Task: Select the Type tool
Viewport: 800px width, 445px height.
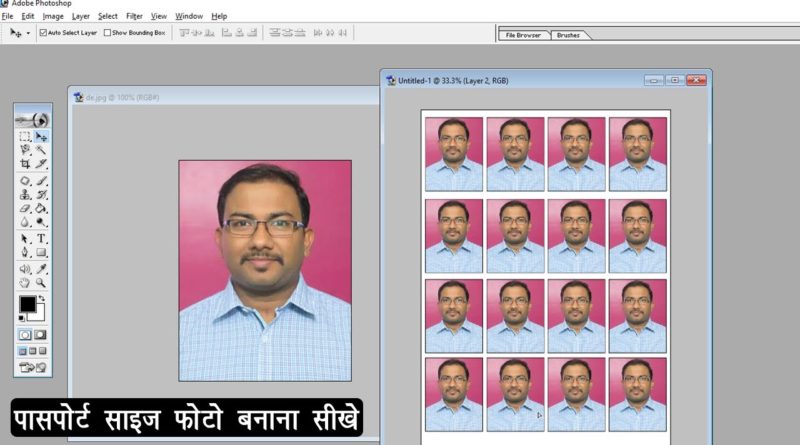Action: 41,239
